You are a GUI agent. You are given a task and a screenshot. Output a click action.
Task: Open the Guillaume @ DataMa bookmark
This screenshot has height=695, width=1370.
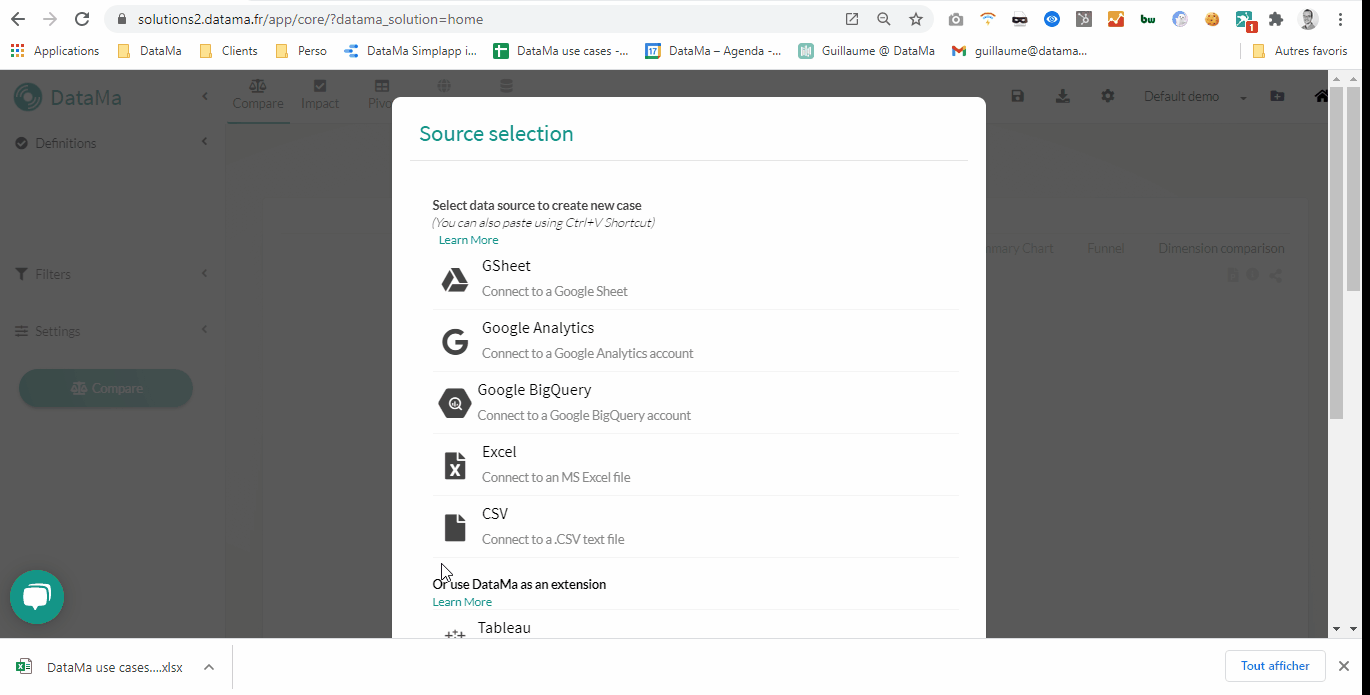click(866, 51)
